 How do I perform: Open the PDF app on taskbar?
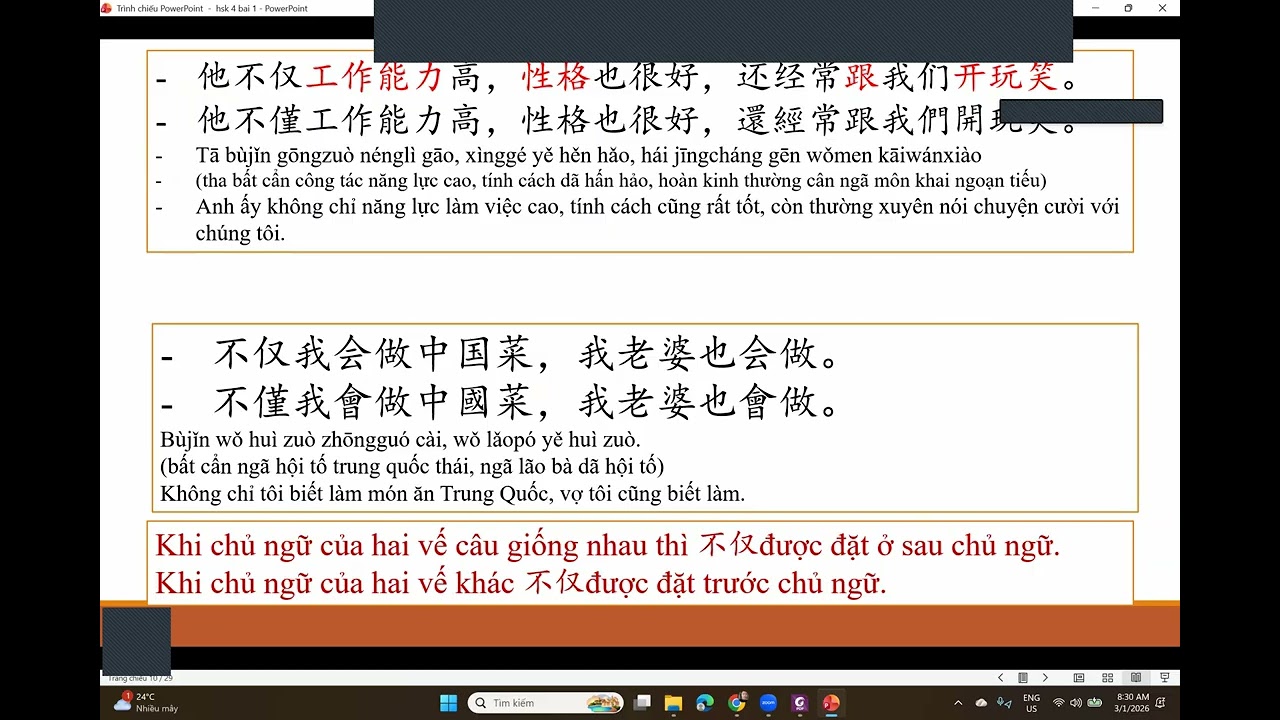pyautogui.click(x=799, y=703)
